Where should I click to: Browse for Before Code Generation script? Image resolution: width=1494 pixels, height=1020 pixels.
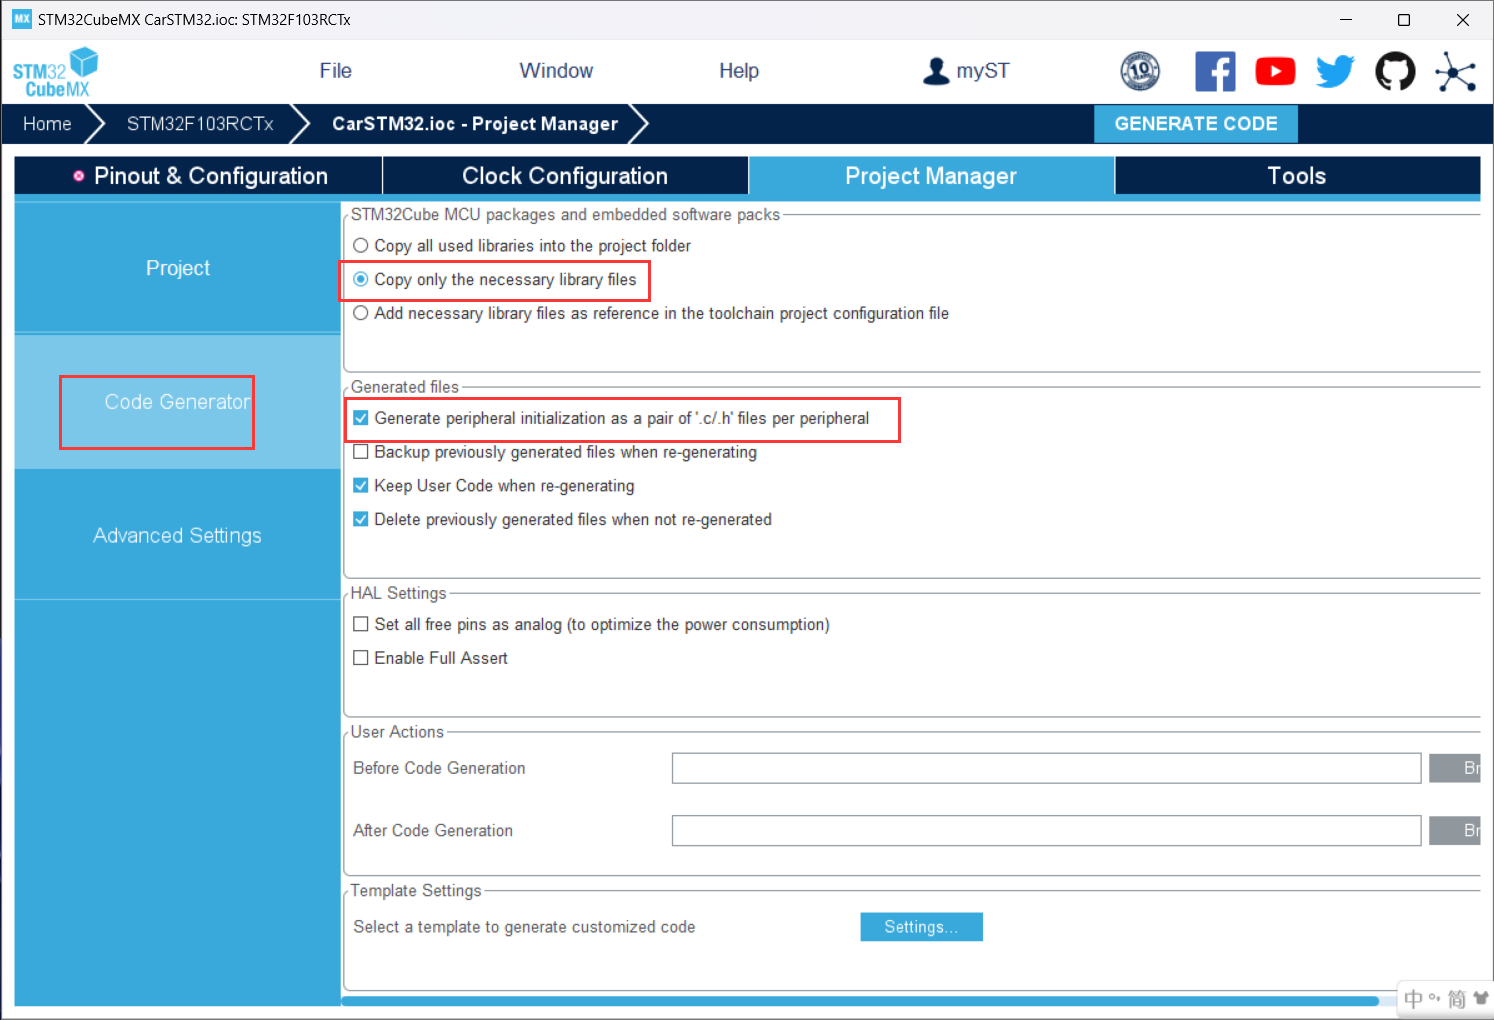point(1455,768)
